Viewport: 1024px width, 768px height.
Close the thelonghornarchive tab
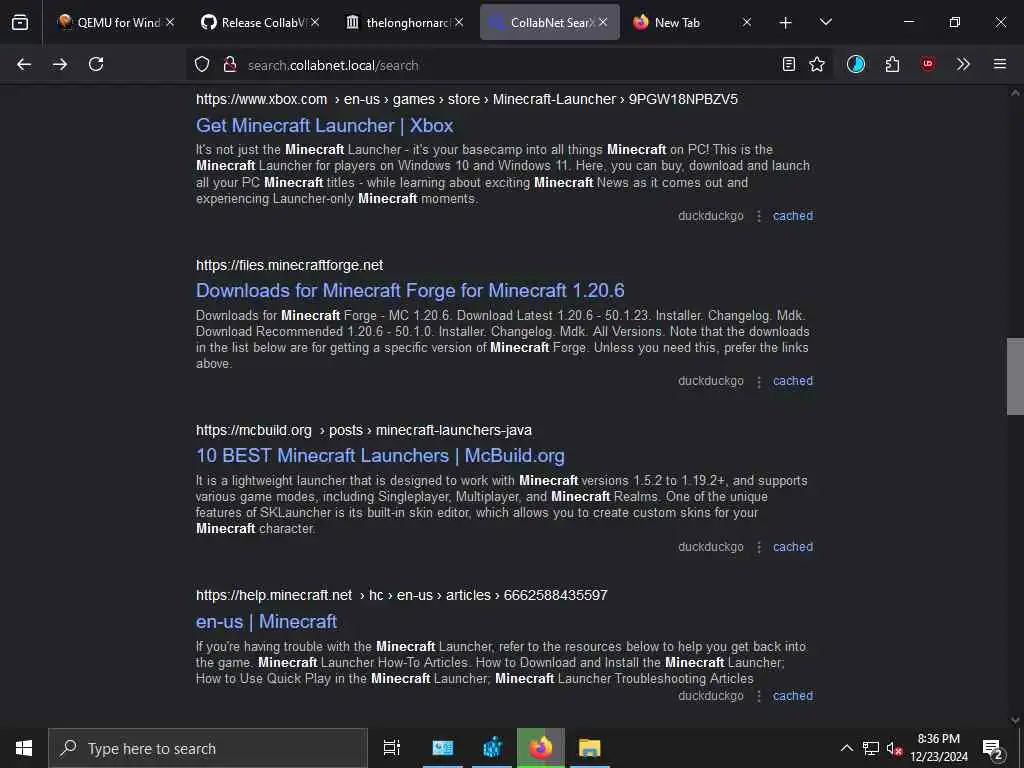click(x=459, y=22)
